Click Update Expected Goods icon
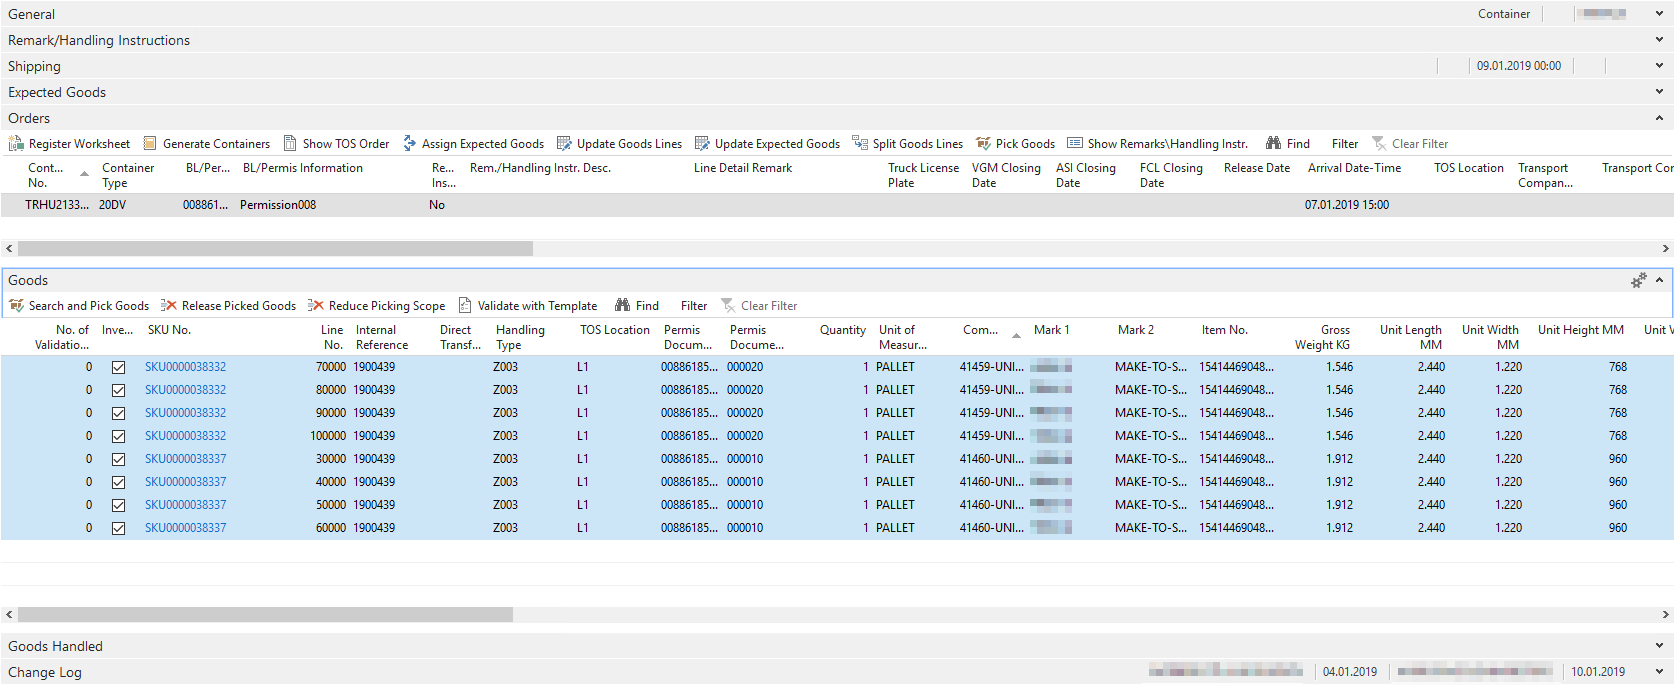 tap(702, 144)
